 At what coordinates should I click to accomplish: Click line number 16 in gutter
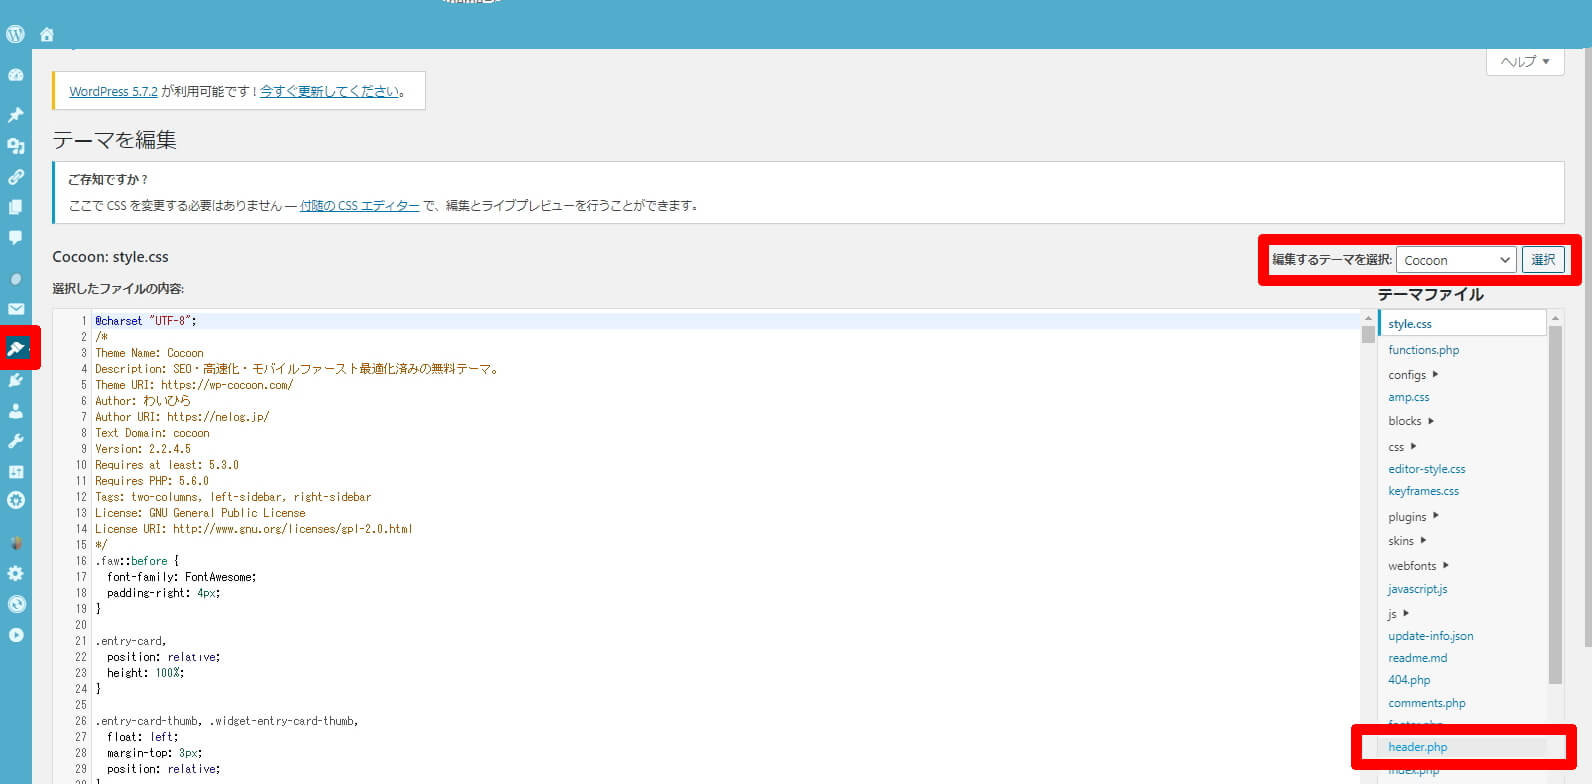click(81, 561)
